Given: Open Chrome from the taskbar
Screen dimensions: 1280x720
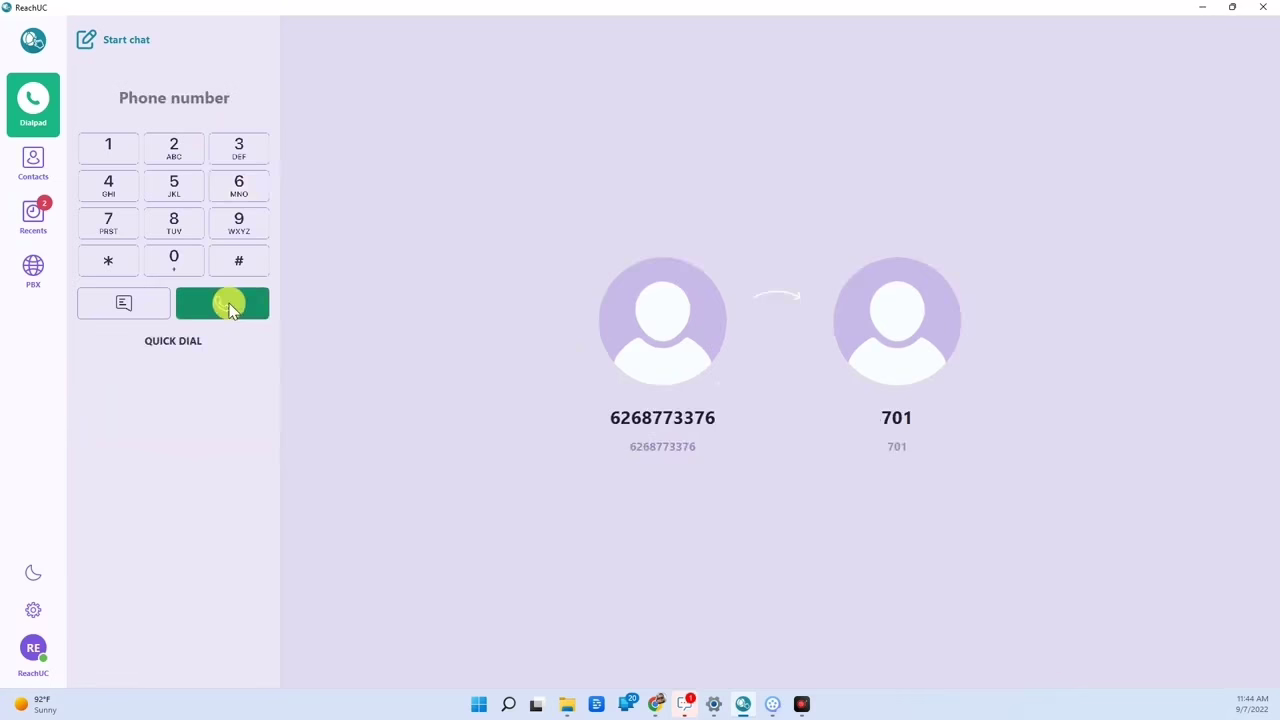Looking at the screenshot, I should click(655, 704).
